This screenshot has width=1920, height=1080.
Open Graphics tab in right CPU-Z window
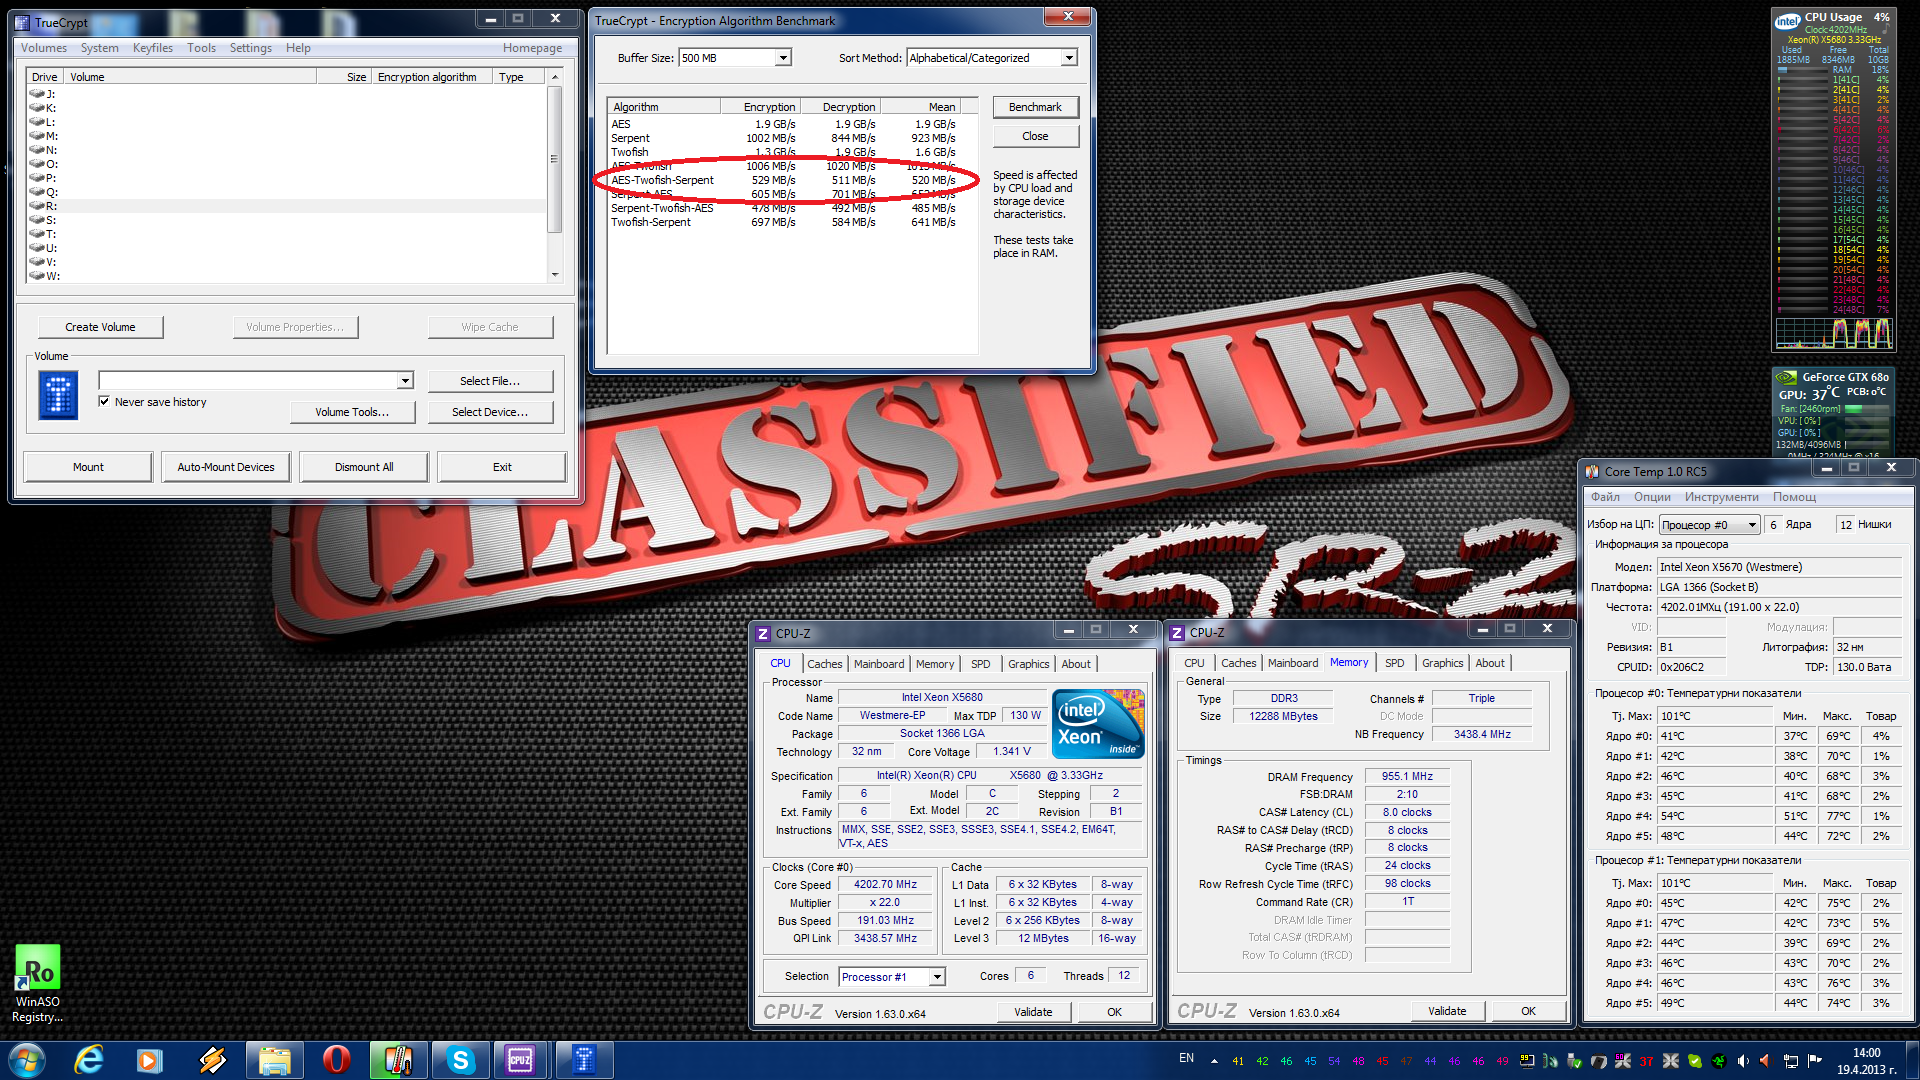pos(1443,663)
